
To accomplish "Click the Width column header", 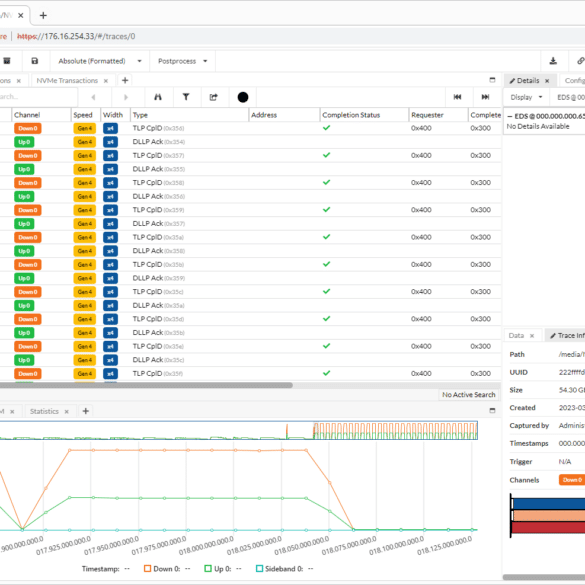I will [x=115, y=115].
